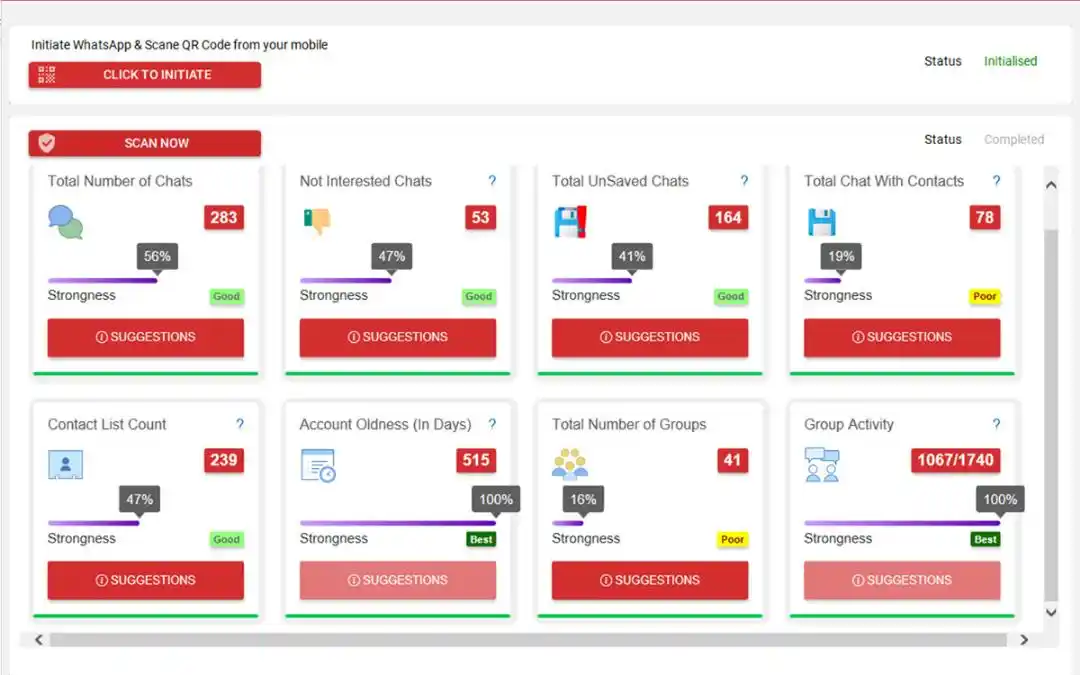Click the Group Activity conversation icon
The width and height of the screenshot is (1080, 675).
pyautogui.click(x=822, y=464)
